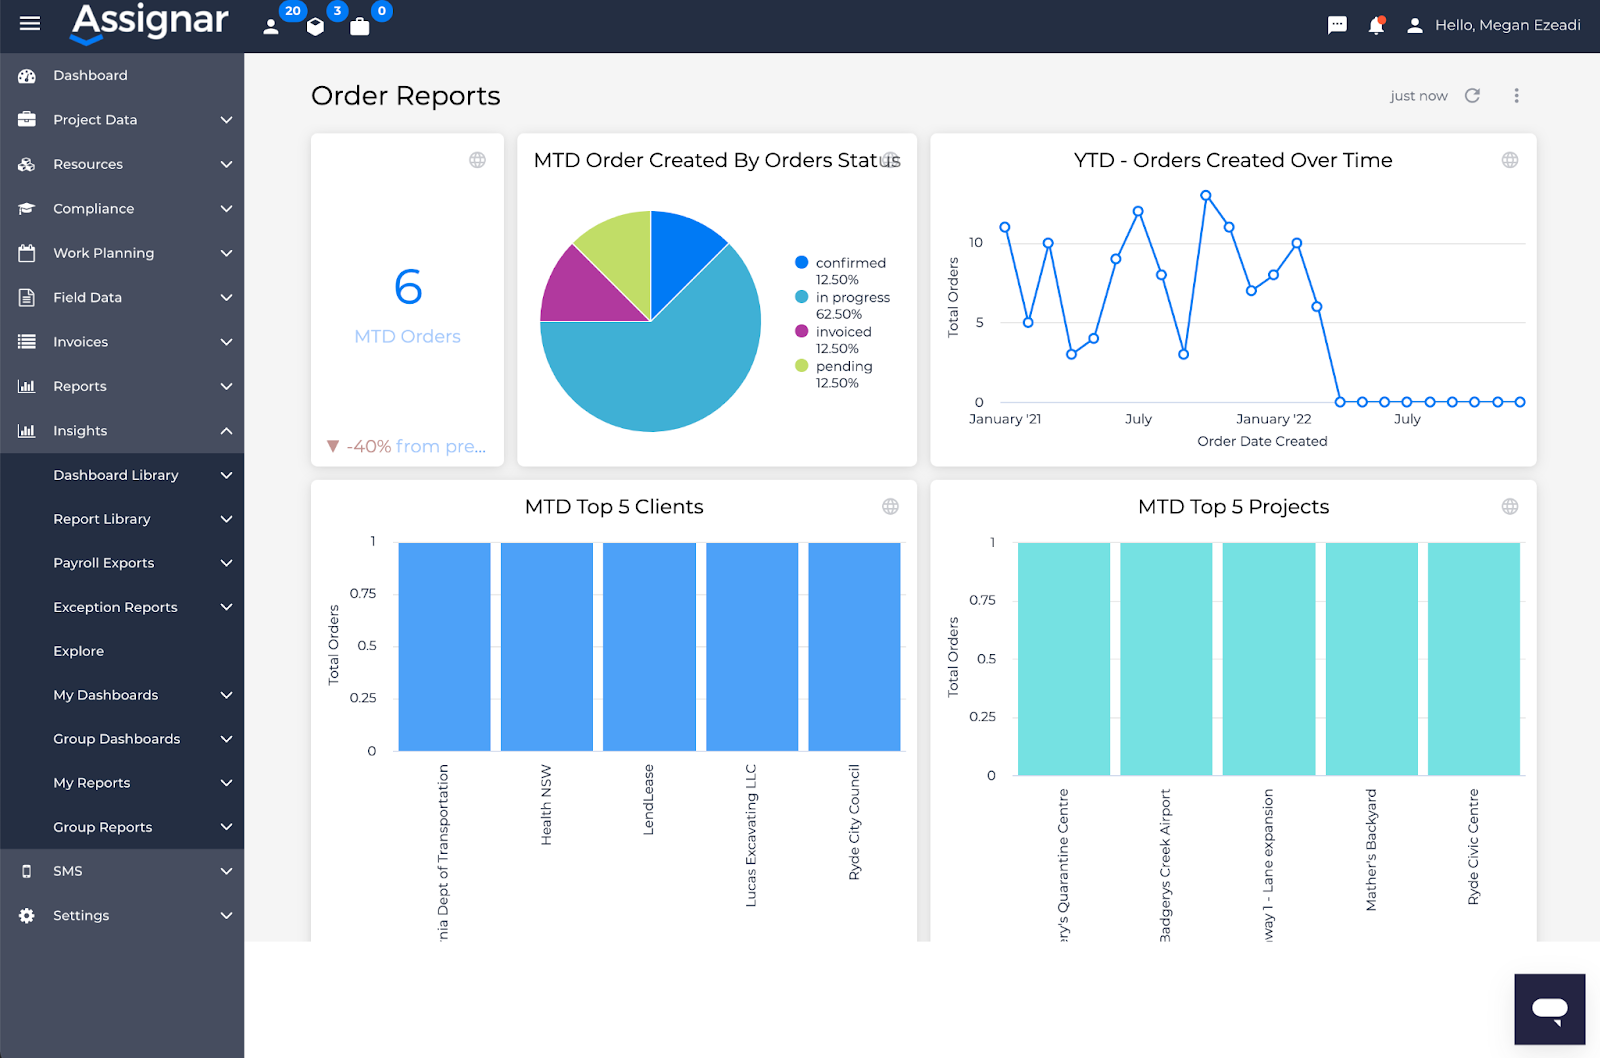This screenshot has height=1058, width=1600.
Task: Open the three-dot options menu near refresh
Action: tap(1516, 95)
